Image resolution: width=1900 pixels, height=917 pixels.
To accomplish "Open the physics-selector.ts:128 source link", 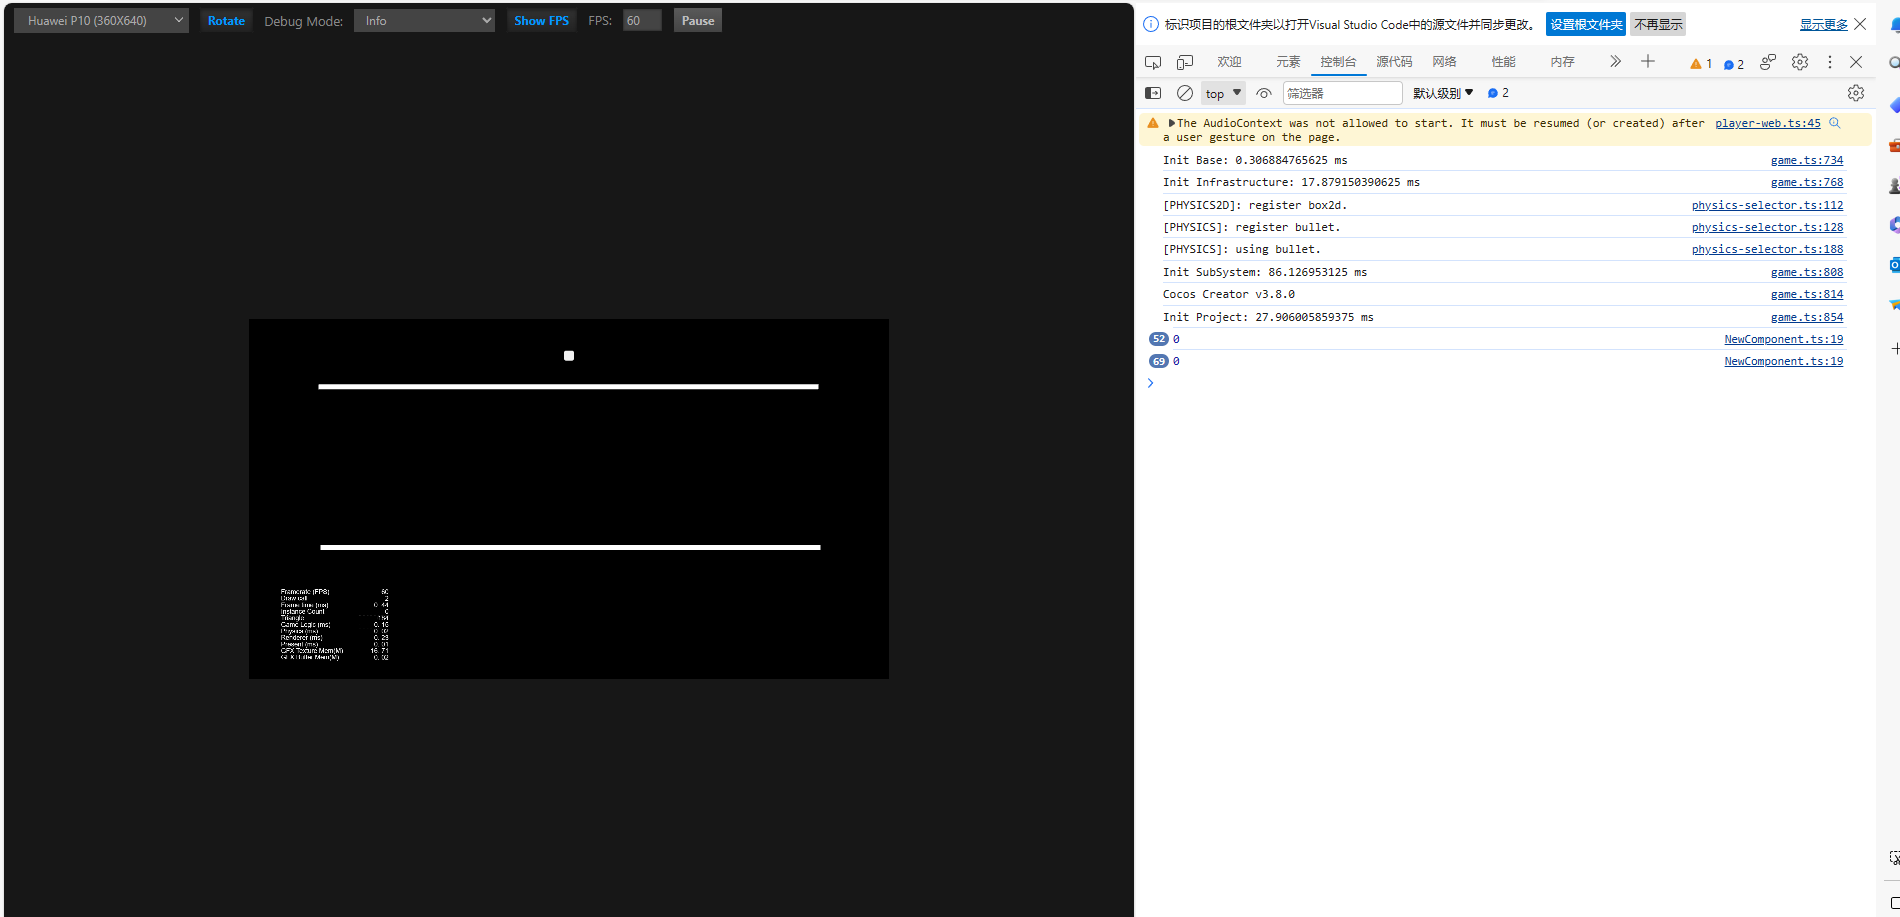I will pos(1767,227).
